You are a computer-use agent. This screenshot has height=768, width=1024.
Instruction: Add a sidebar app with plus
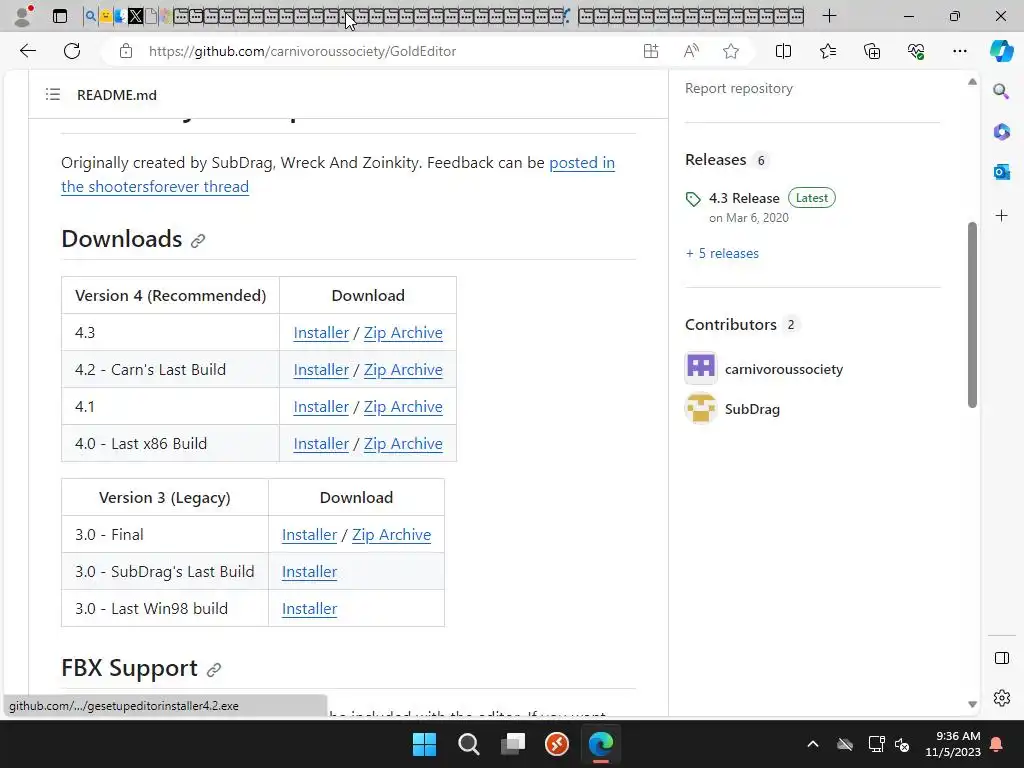pos(1001,216)
